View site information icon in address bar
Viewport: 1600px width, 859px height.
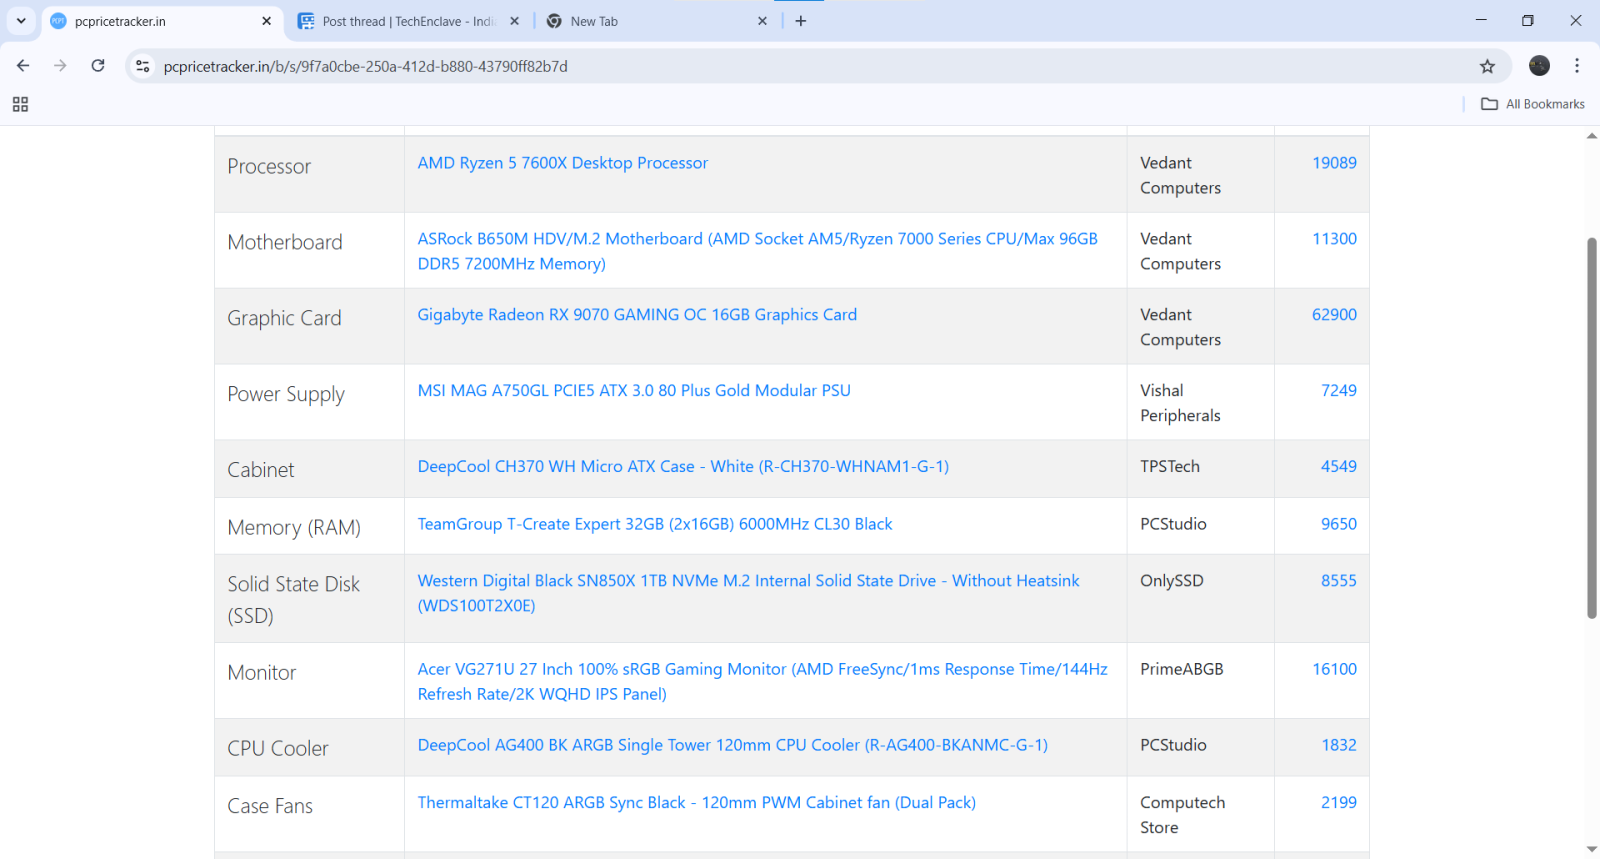[143, 66]
